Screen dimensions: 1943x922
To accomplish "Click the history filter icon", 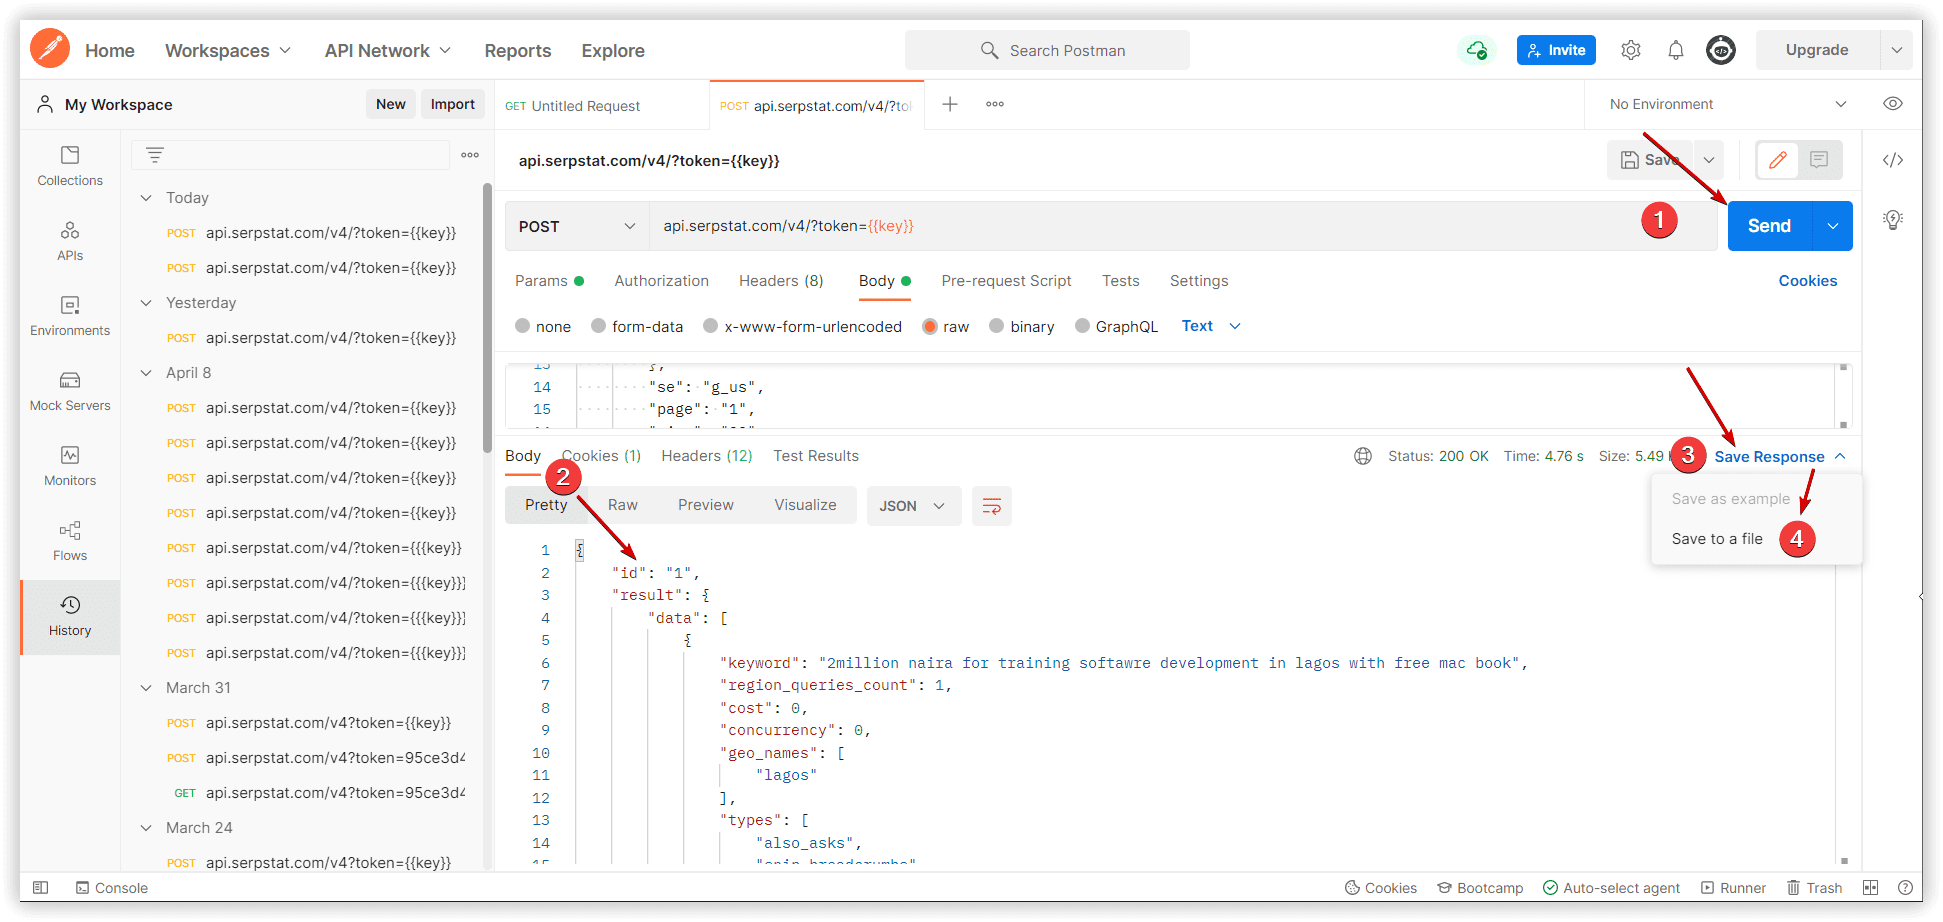I will (x=155, y=155).
